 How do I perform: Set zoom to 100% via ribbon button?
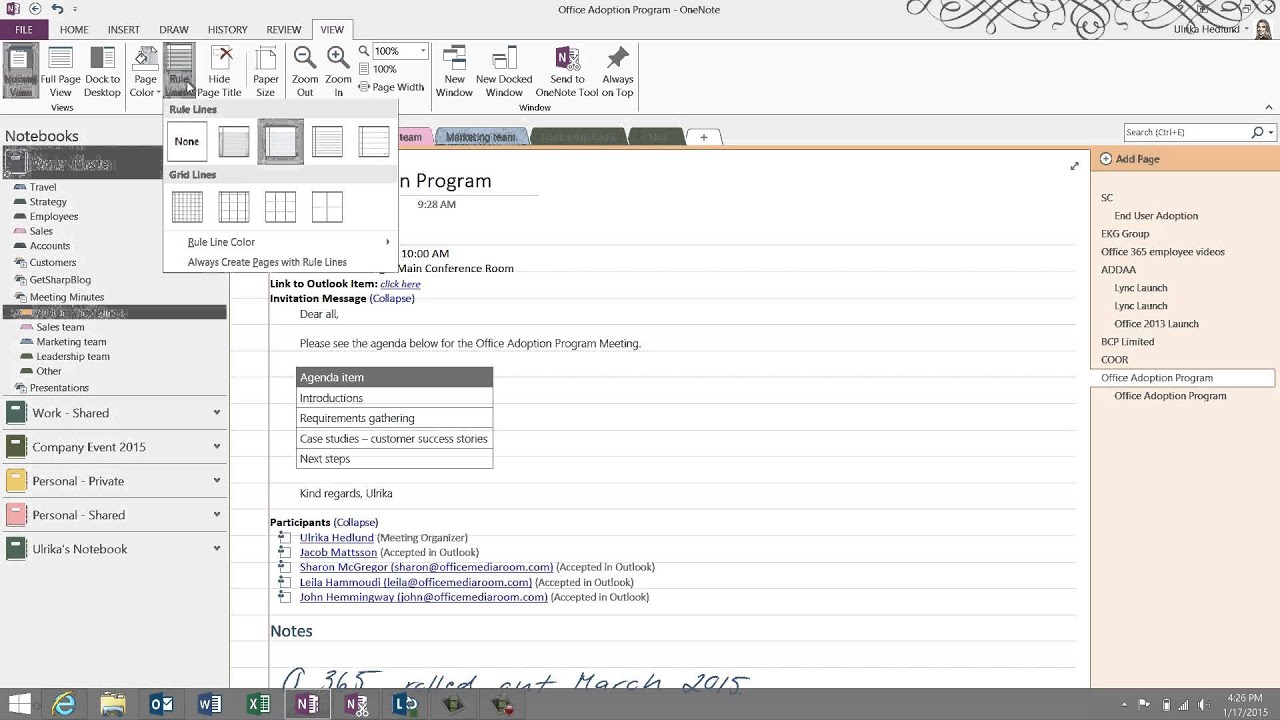click(x=378, y=69)
